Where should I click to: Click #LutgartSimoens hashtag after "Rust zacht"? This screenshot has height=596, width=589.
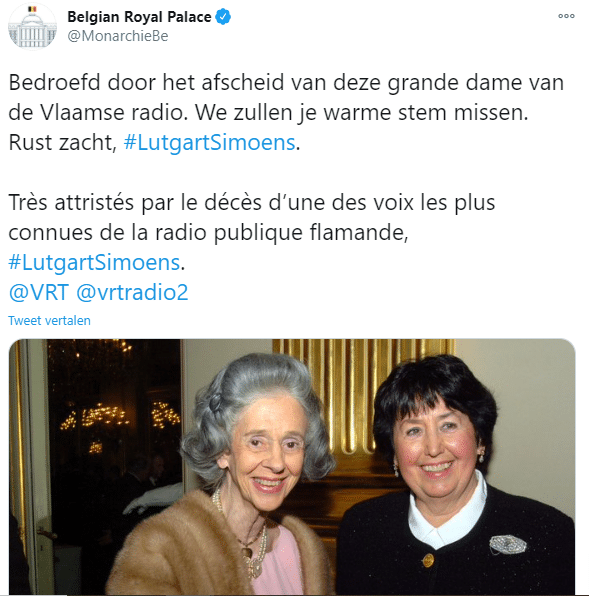(209, 143)
